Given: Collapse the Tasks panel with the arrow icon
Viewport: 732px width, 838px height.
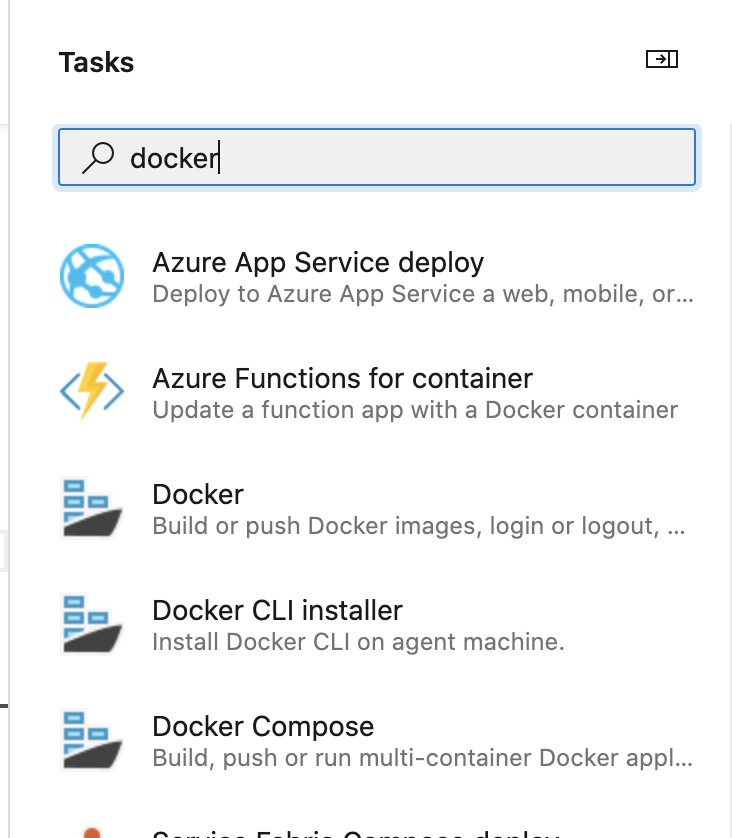Looking at the screenshot, I should [x=662, y=59].
